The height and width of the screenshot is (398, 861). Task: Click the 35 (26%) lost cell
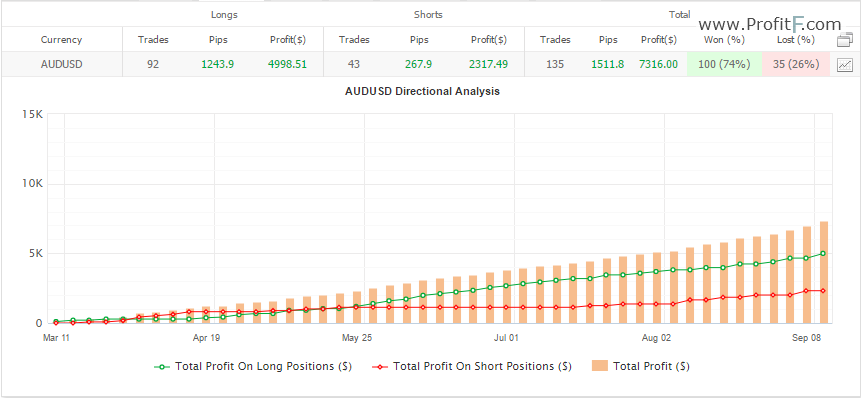(796, 64)
